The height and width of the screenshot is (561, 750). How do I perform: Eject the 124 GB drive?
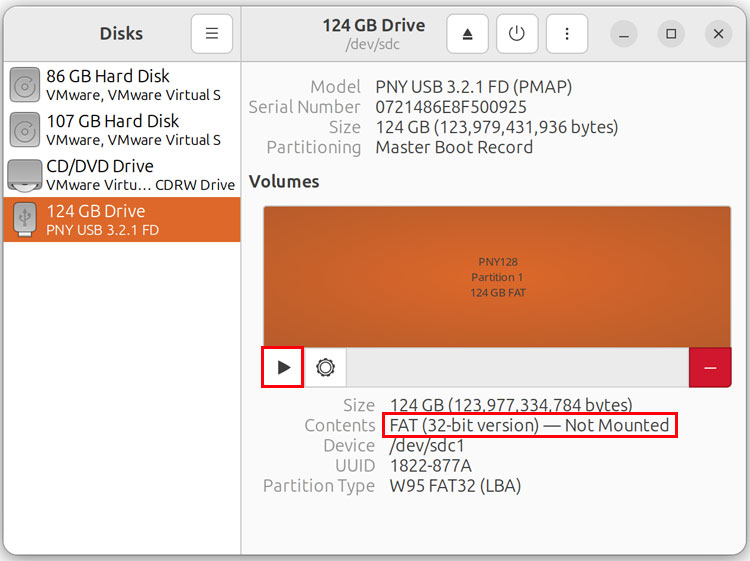(x=467, y=34)
